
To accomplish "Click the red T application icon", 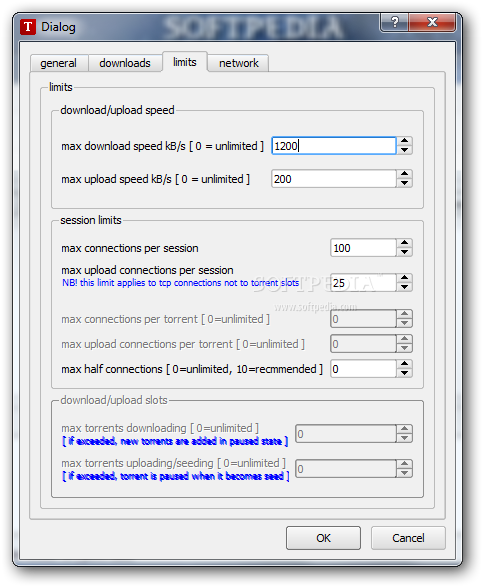I will (28, 27).
